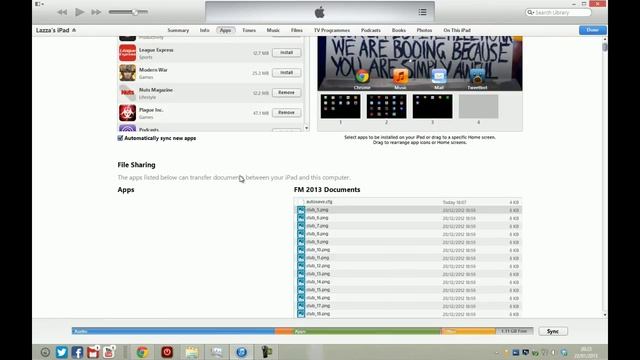This screenshot has width=640, height=360.
Task: Select Home screen thumbnail 2
Action: click(387, 107)
